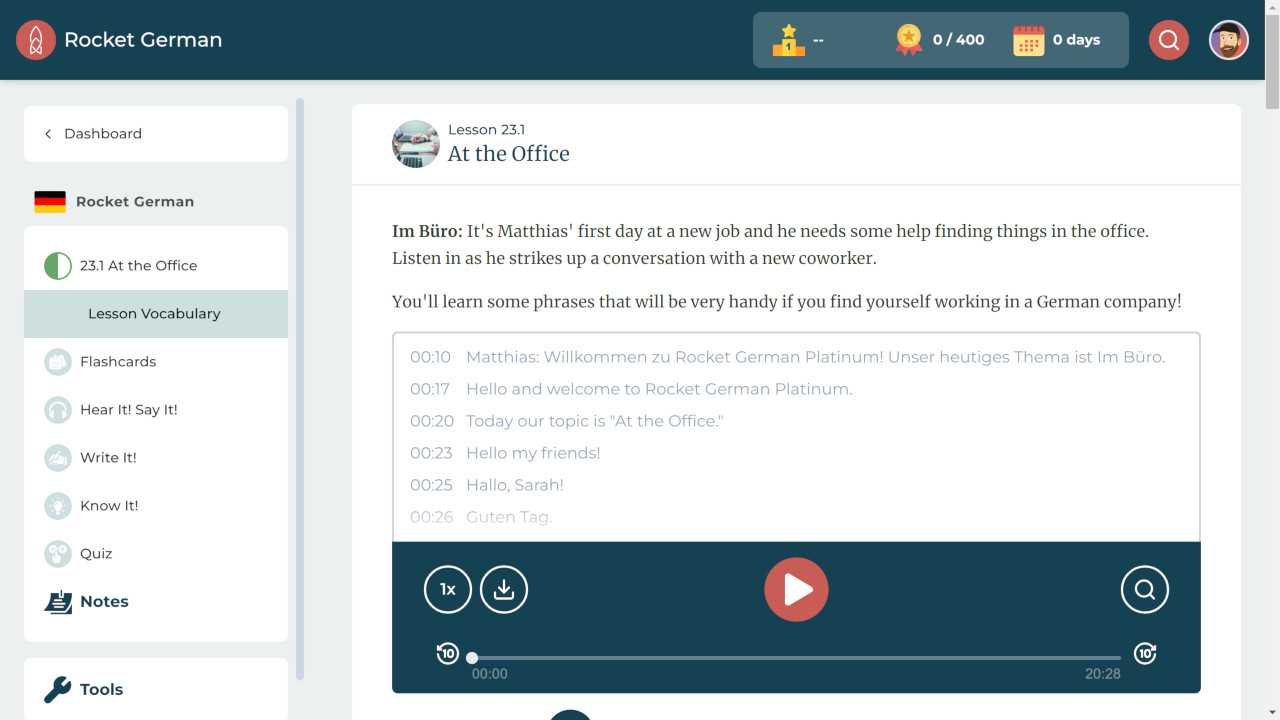Change playback speed from 1x
Viewport: 1280px width, 720px height.
pos(448,589)
